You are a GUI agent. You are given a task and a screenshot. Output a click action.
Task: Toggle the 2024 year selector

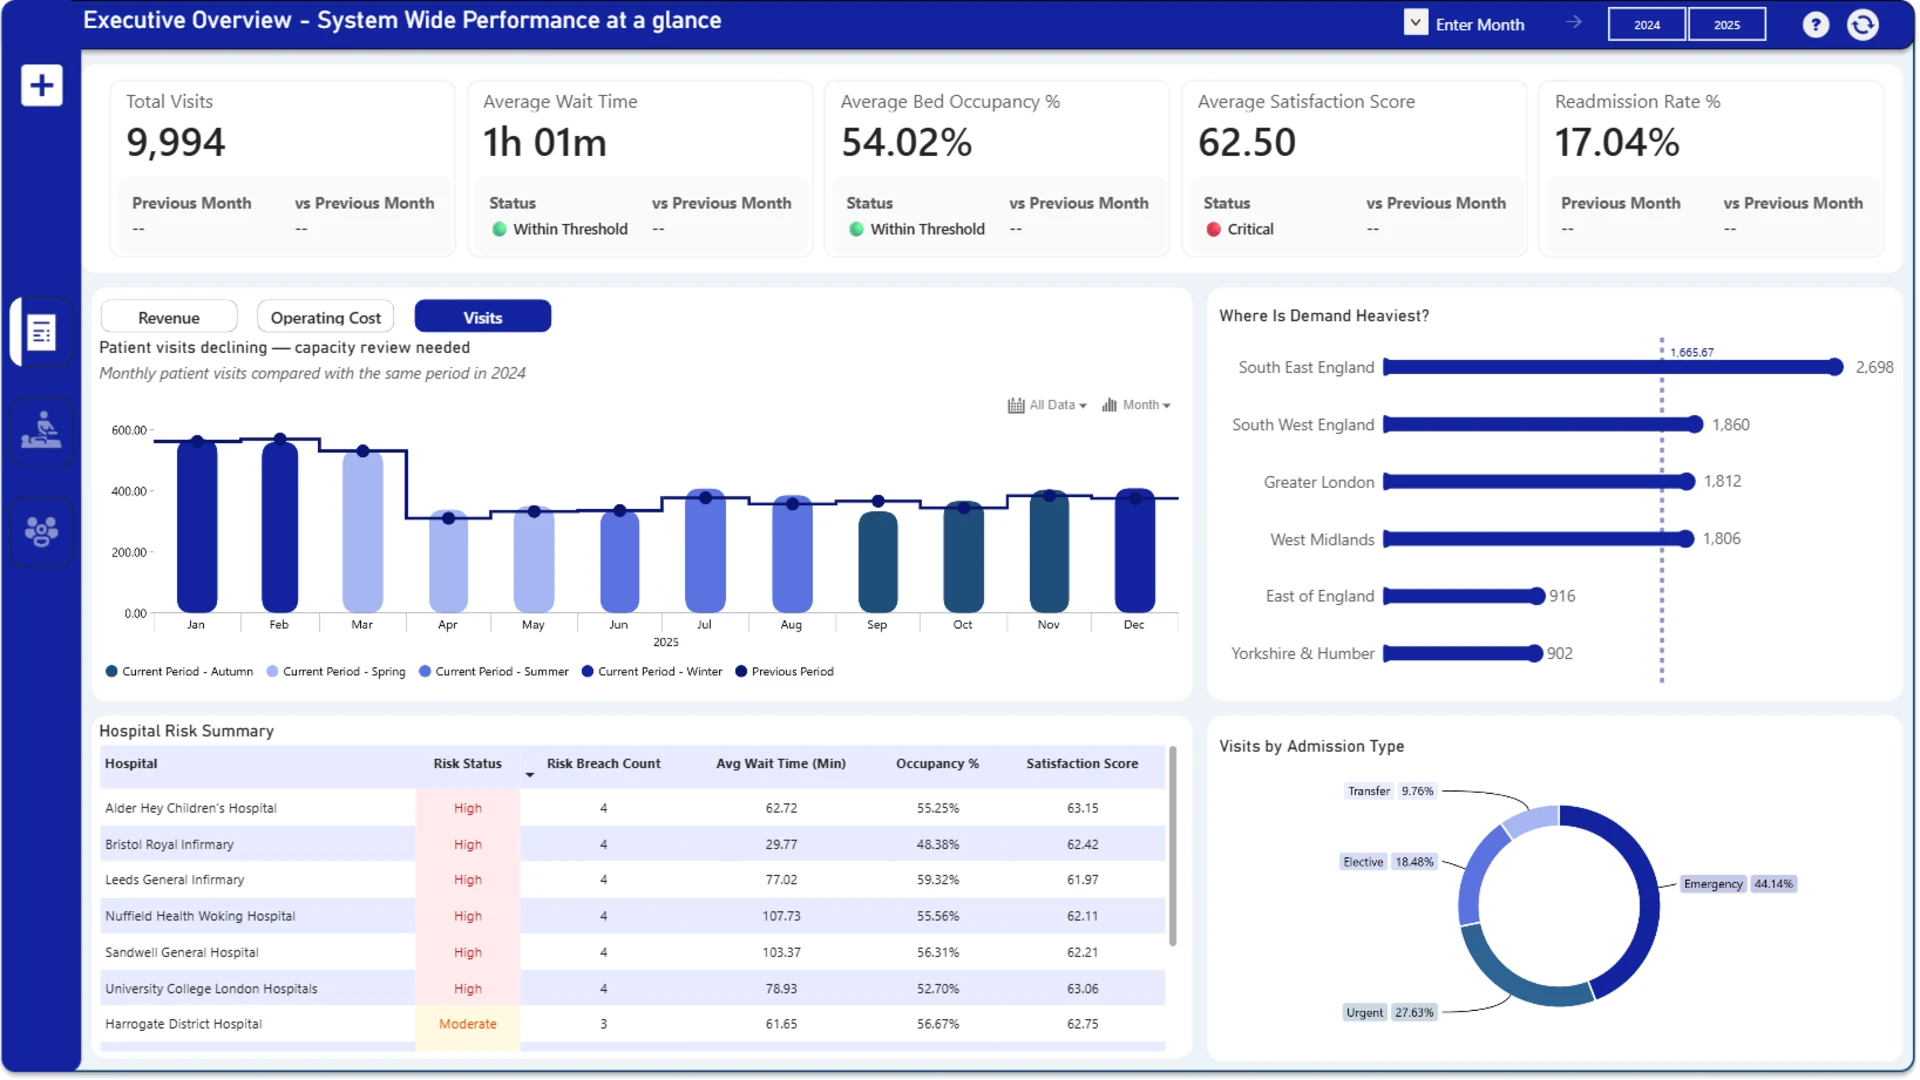tap(1647, 24)
